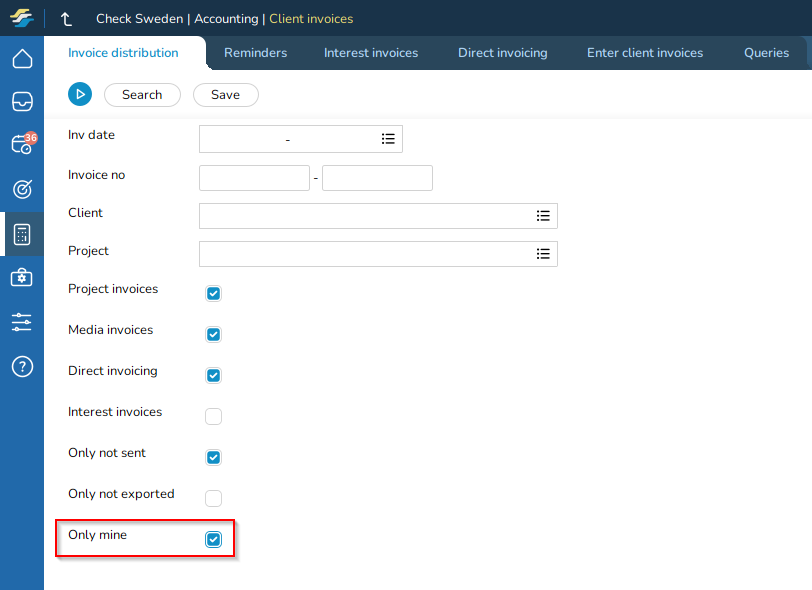Click the first Invoice no field

[254, 178]
